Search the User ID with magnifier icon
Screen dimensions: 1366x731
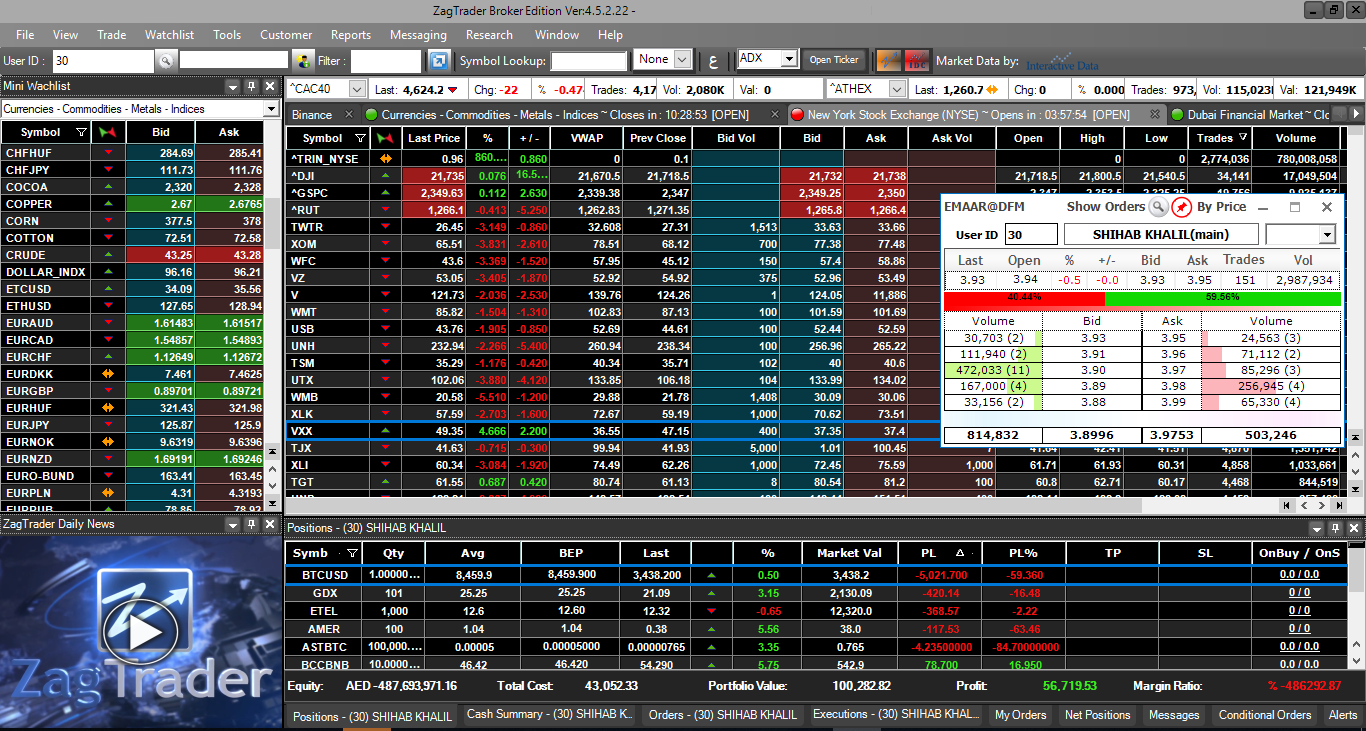coord(166,61)
